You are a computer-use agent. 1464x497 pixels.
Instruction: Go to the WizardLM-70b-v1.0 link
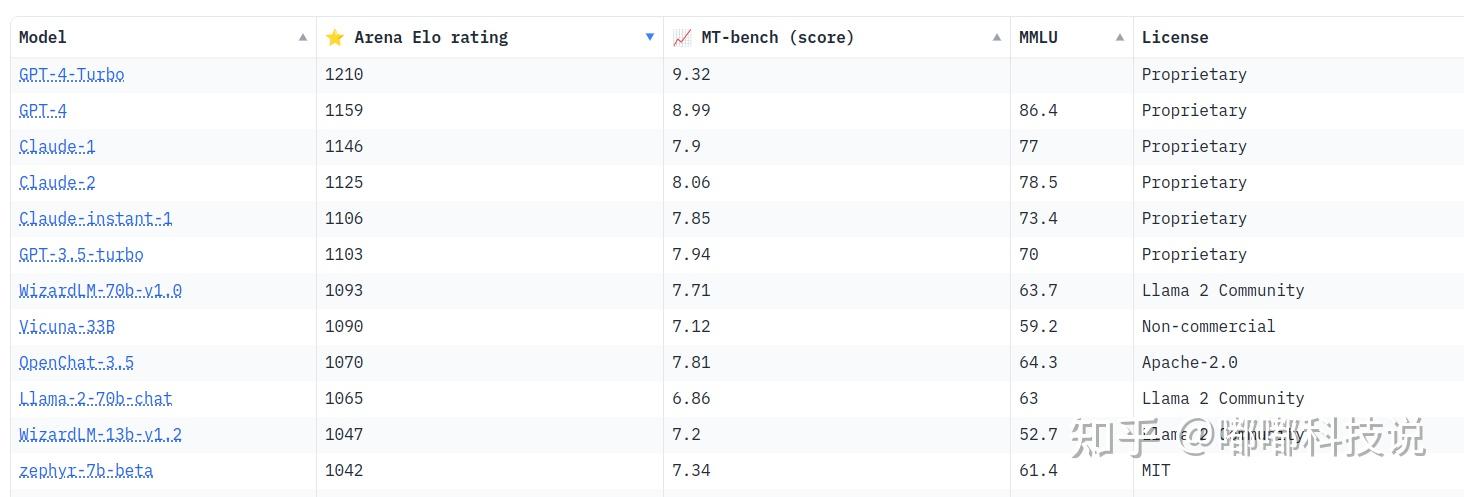point(100,291)
